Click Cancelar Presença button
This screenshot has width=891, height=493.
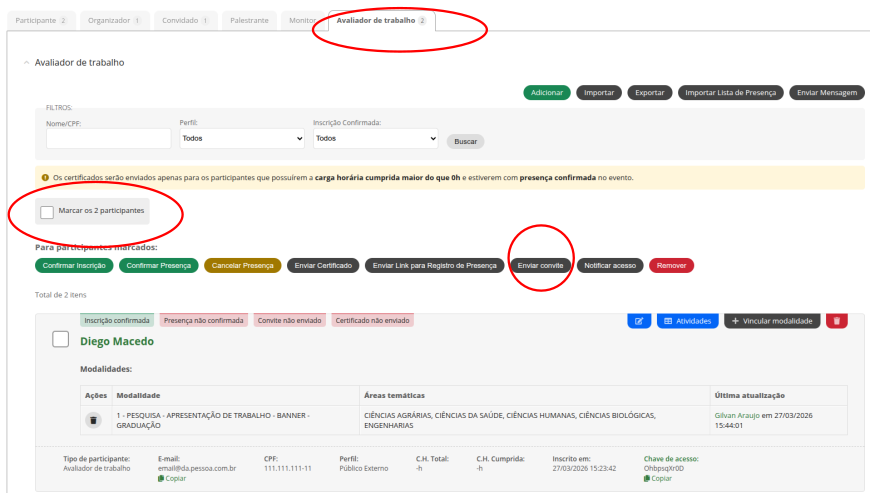pyautogui.click(x=243, y=265)
